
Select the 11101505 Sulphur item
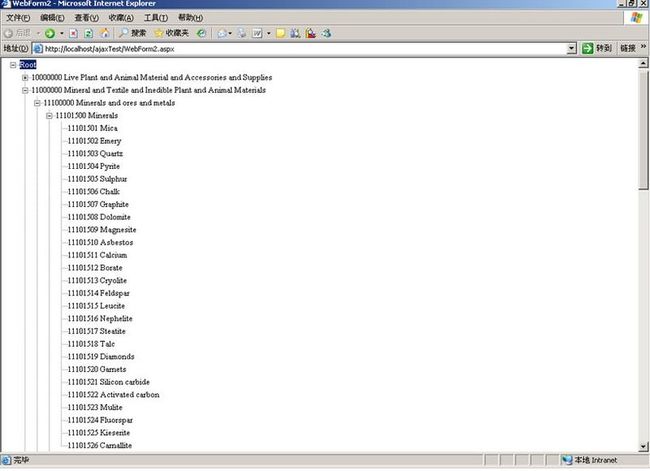[x=97, y=179]
